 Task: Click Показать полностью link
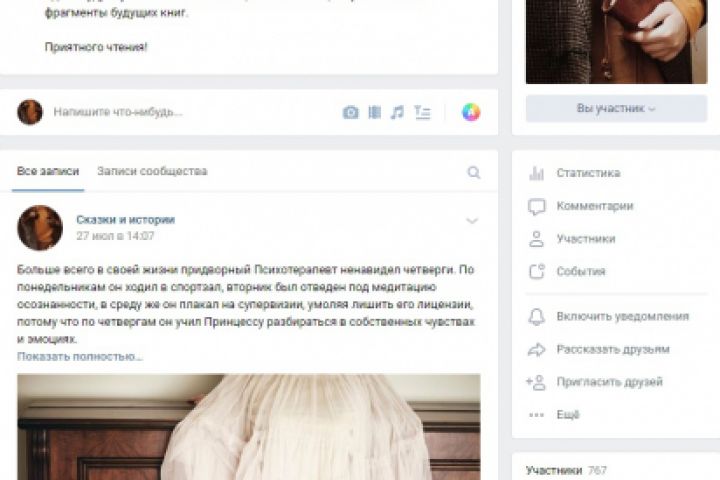coord(80,356)
